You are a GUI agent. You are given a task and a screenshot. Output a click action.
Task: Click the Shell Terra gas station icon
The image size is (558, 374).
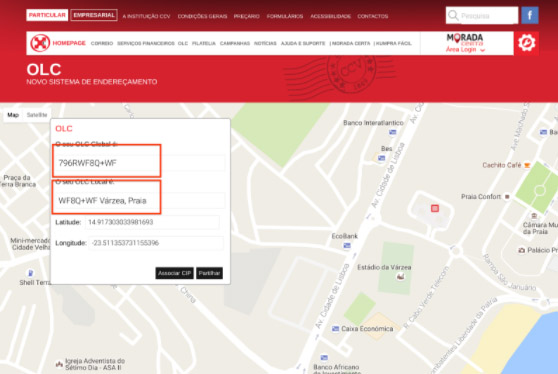coord(31,273)
